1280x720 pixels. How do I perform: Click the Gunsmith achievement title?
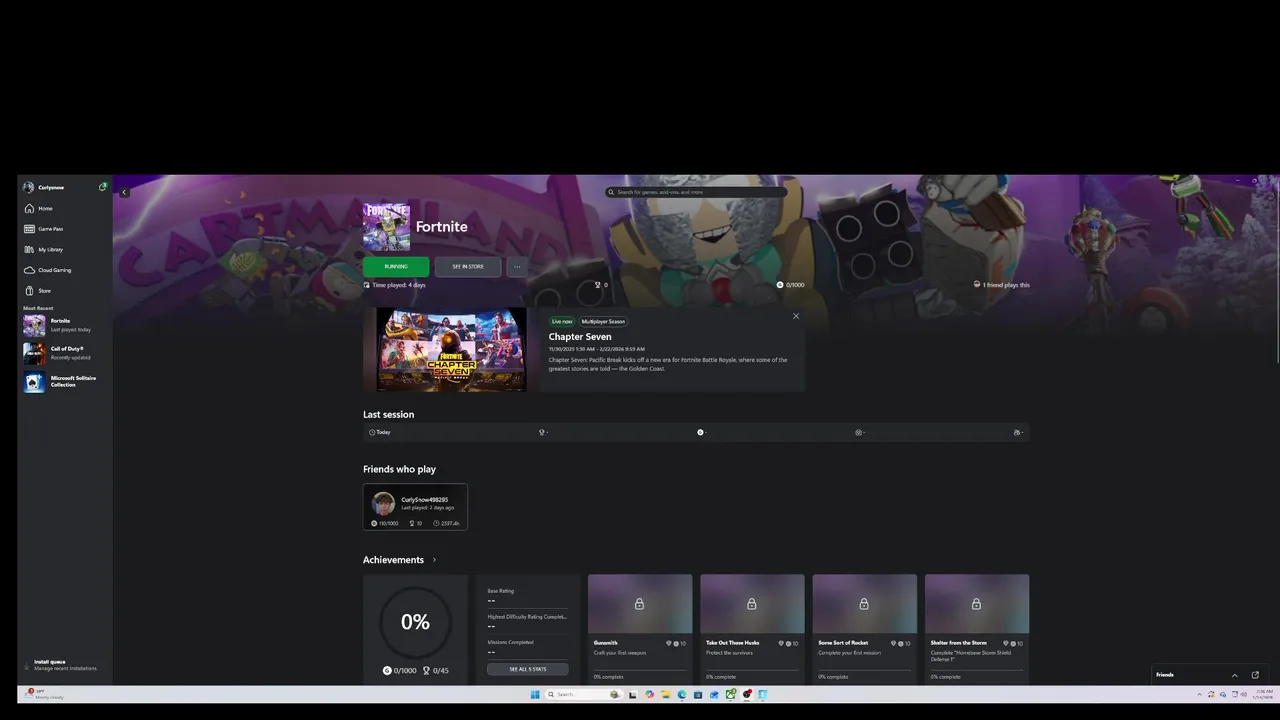click(606, 643)
